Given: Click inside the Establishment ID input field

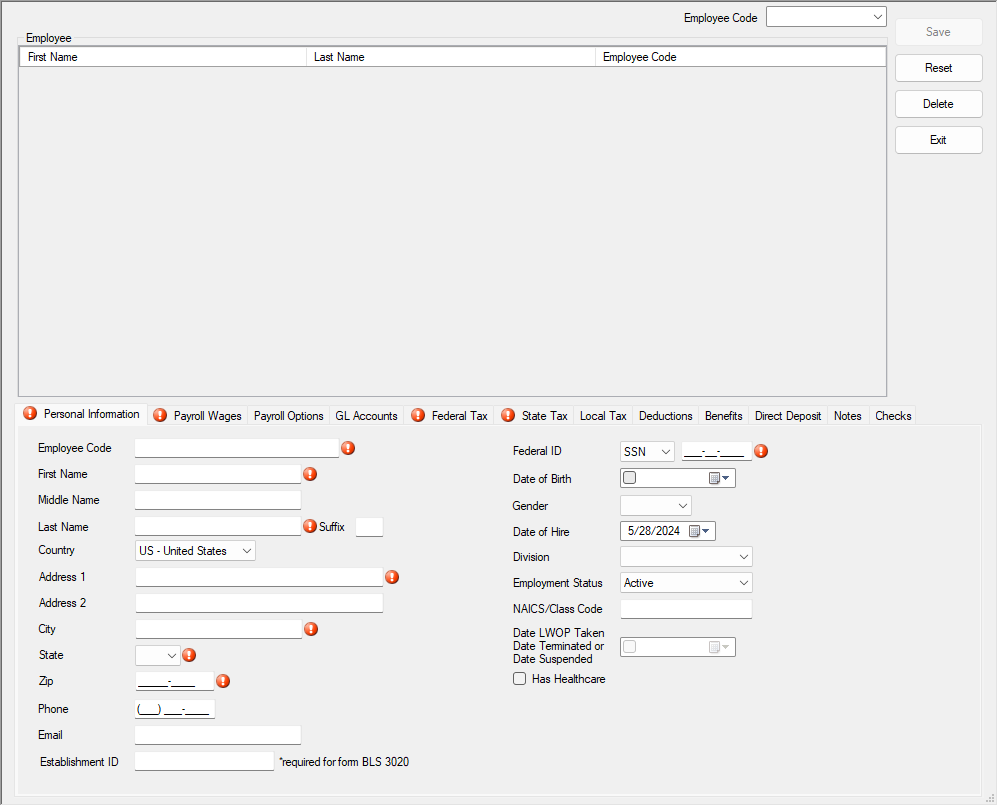Looking at the screenshot, I should (x=204, y=761).
